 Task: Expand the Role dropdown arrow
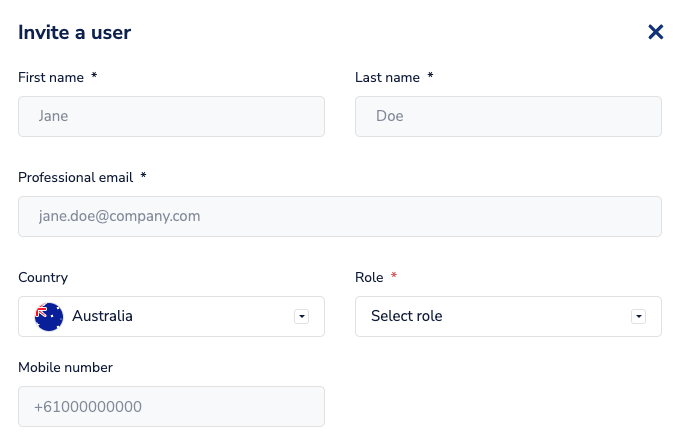pos(638,316)
